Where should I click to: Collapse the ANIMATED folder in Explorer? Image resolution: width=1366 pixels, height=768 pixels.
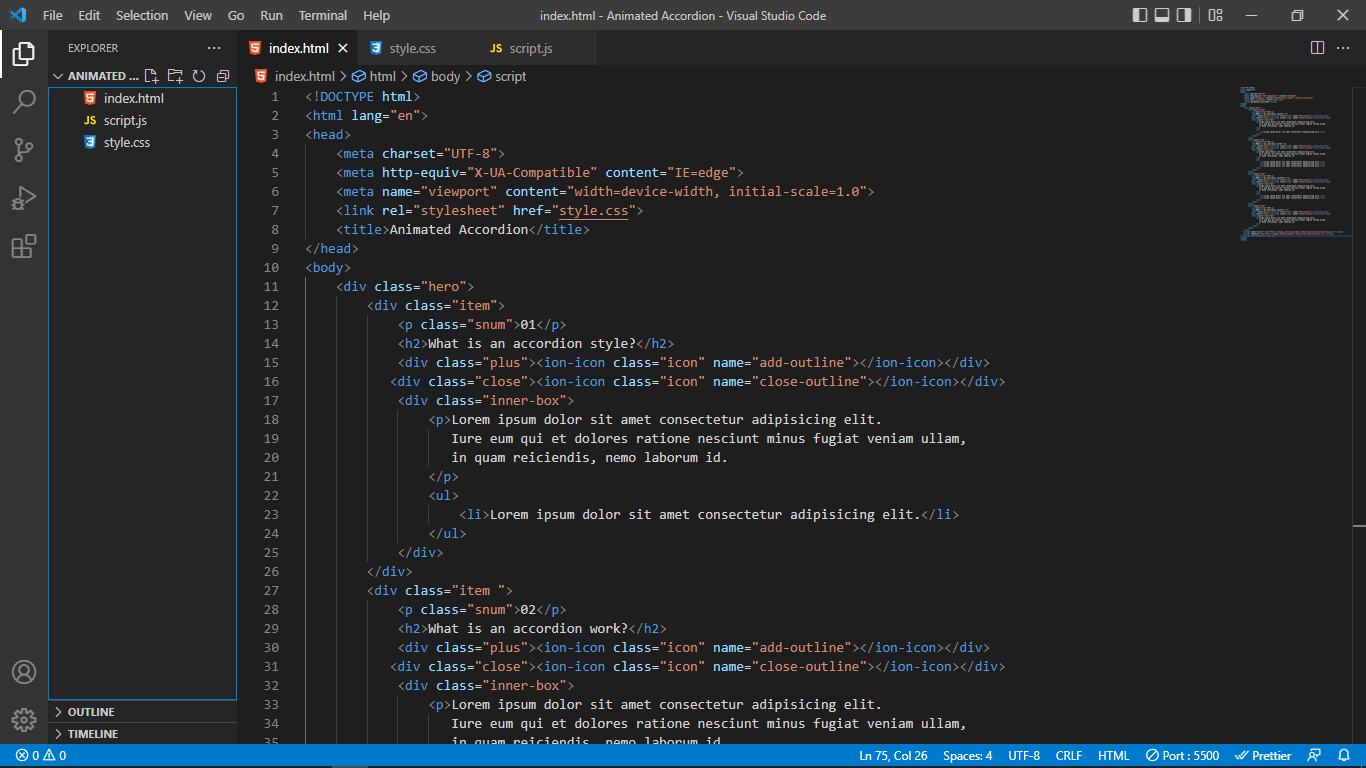coord(58,75)
